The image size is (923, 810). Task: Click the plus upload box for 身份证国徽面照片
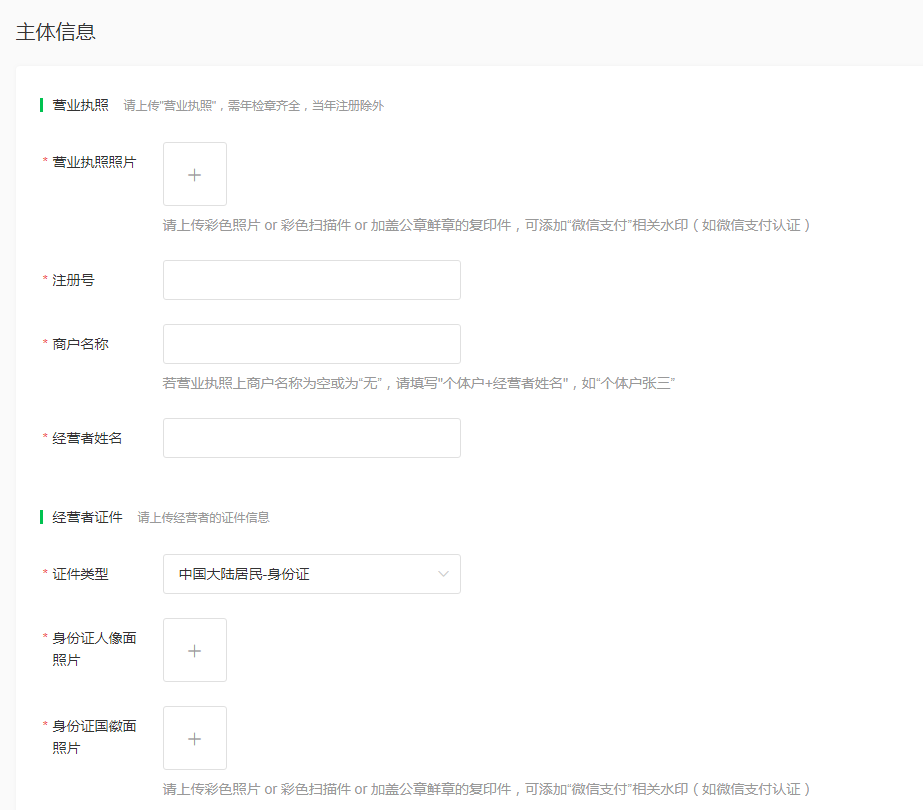(x=195, y=738)
